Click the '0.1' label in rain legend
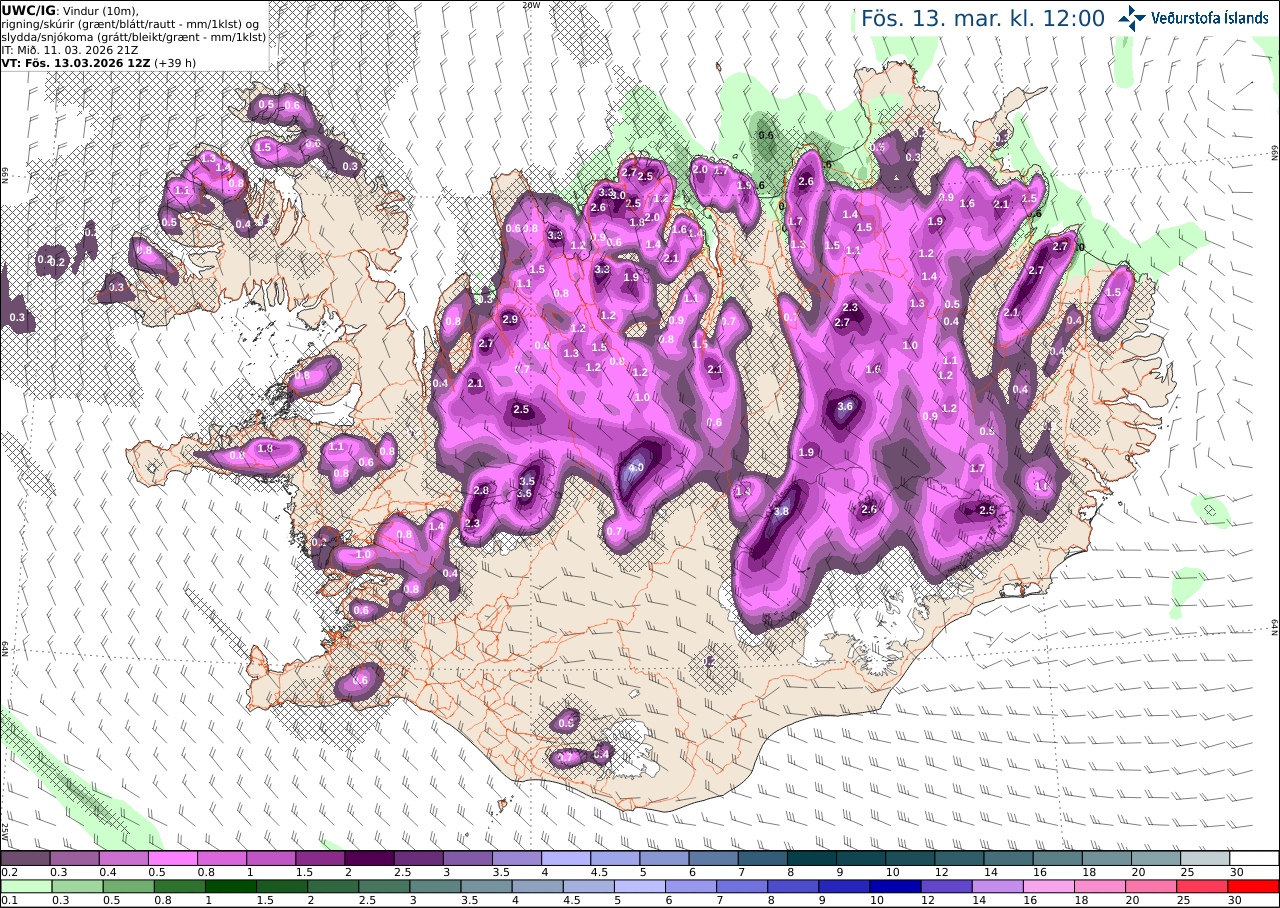The image size is (1280, 908). (9, 900)
